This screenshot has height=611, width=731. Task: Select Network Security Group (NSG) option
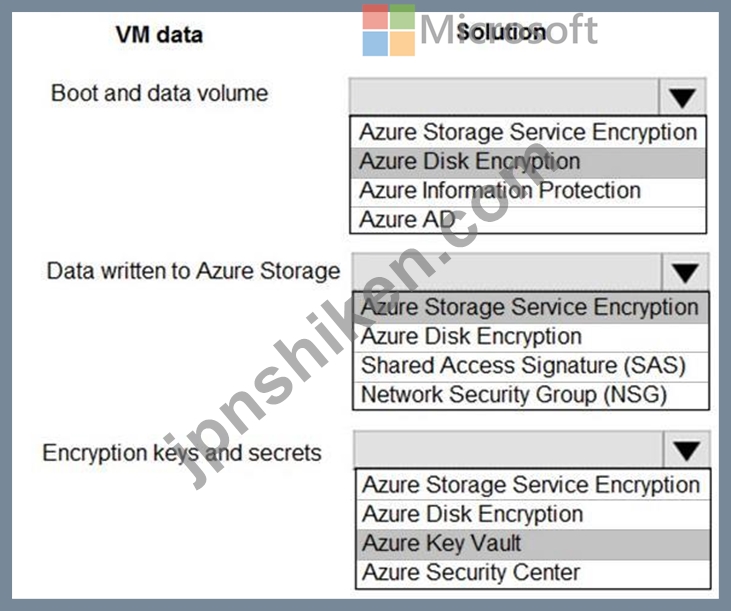[531, 395]
